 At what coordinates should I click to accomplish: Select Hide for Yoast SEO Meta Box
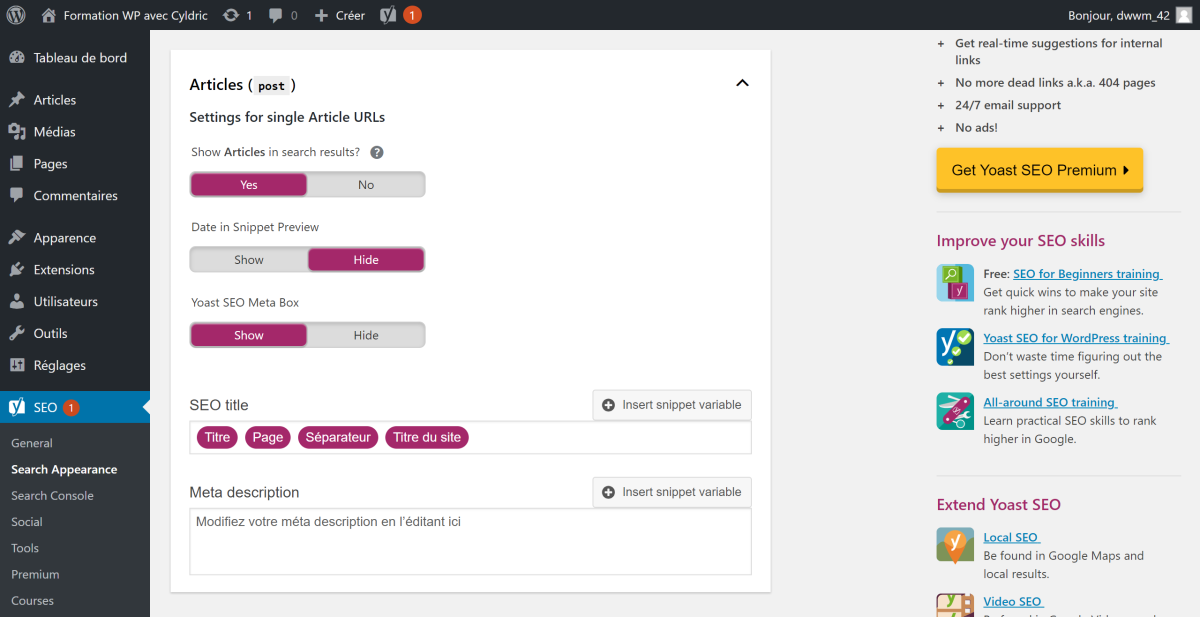tap(366, 335)
